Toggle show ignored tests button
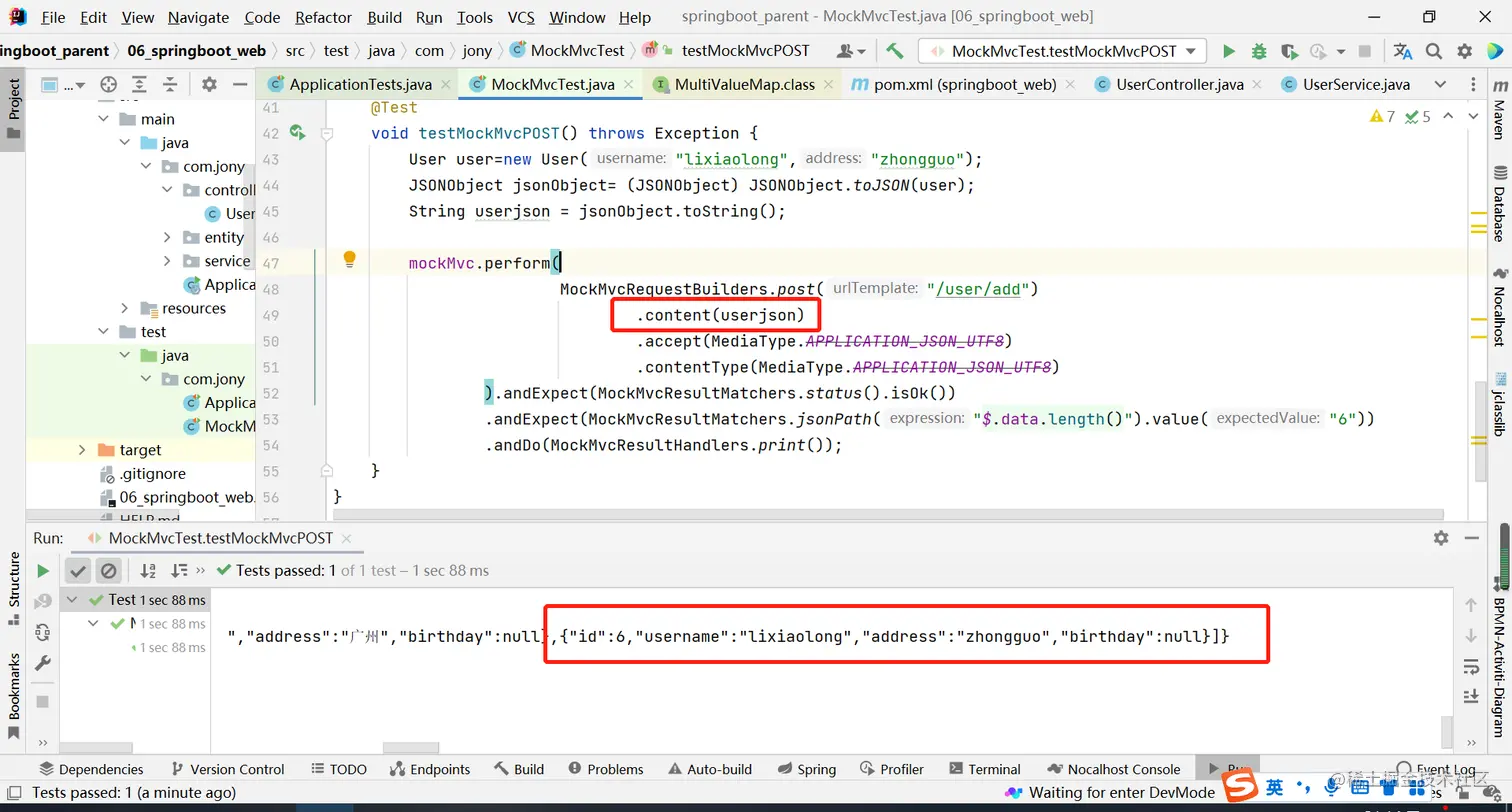Image resolution: width=1512 pixels, height=812 pixels. click(108, 571)
